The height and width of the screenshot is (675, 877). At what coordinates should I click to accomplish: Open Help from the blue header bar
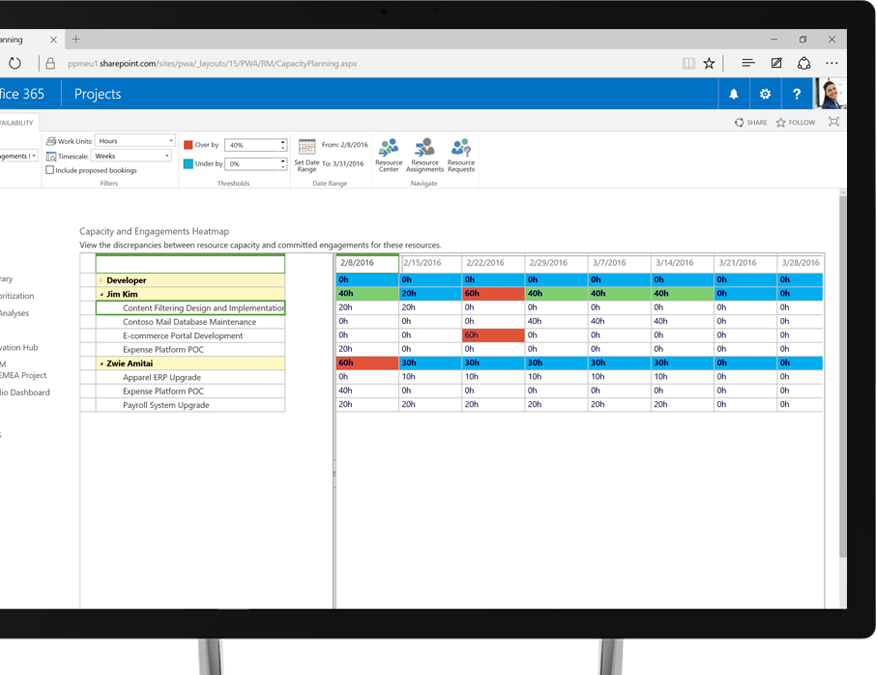click(x=797, y=93)
